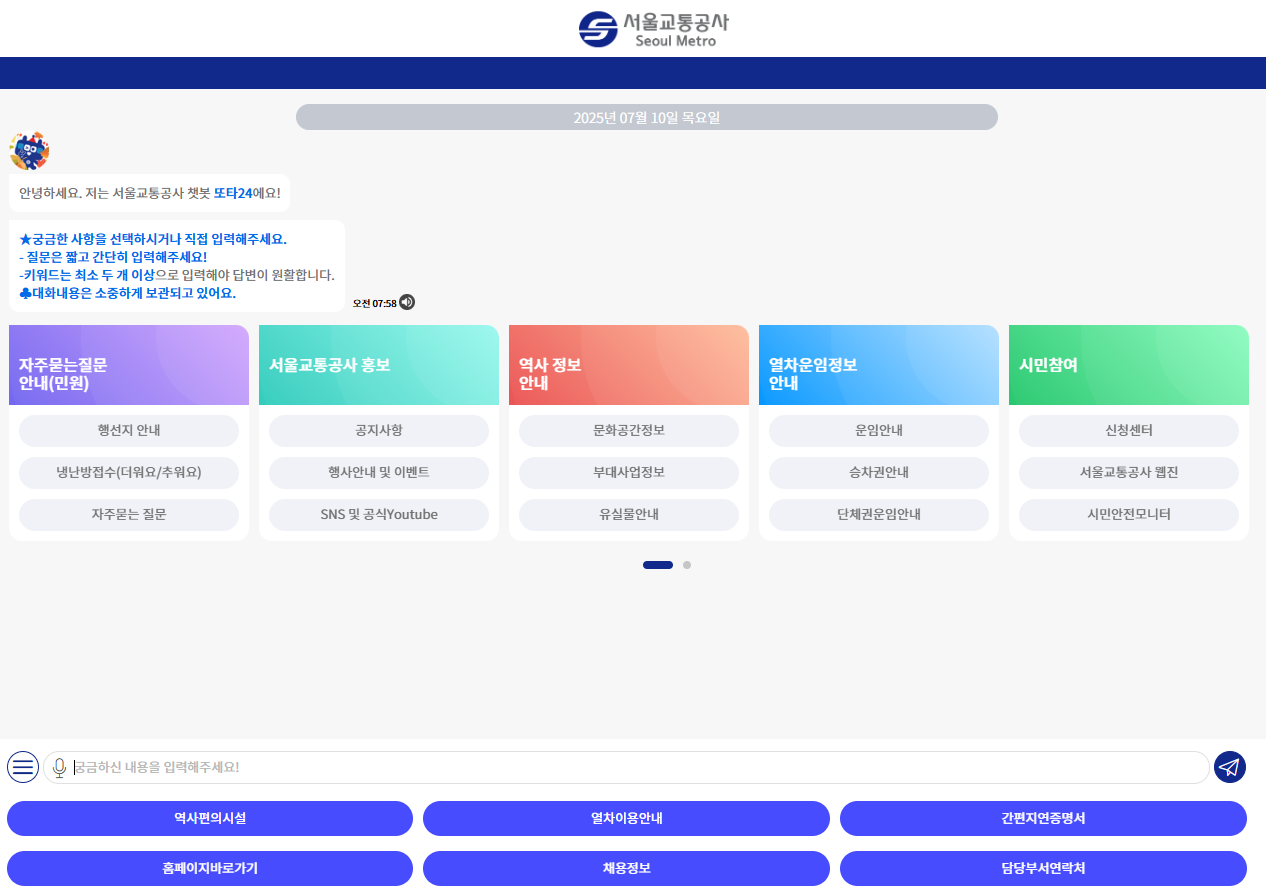Click the greeting message mentioning 또타24
The height and width of the screenshot is (887, 1266).
coord(150,193)
